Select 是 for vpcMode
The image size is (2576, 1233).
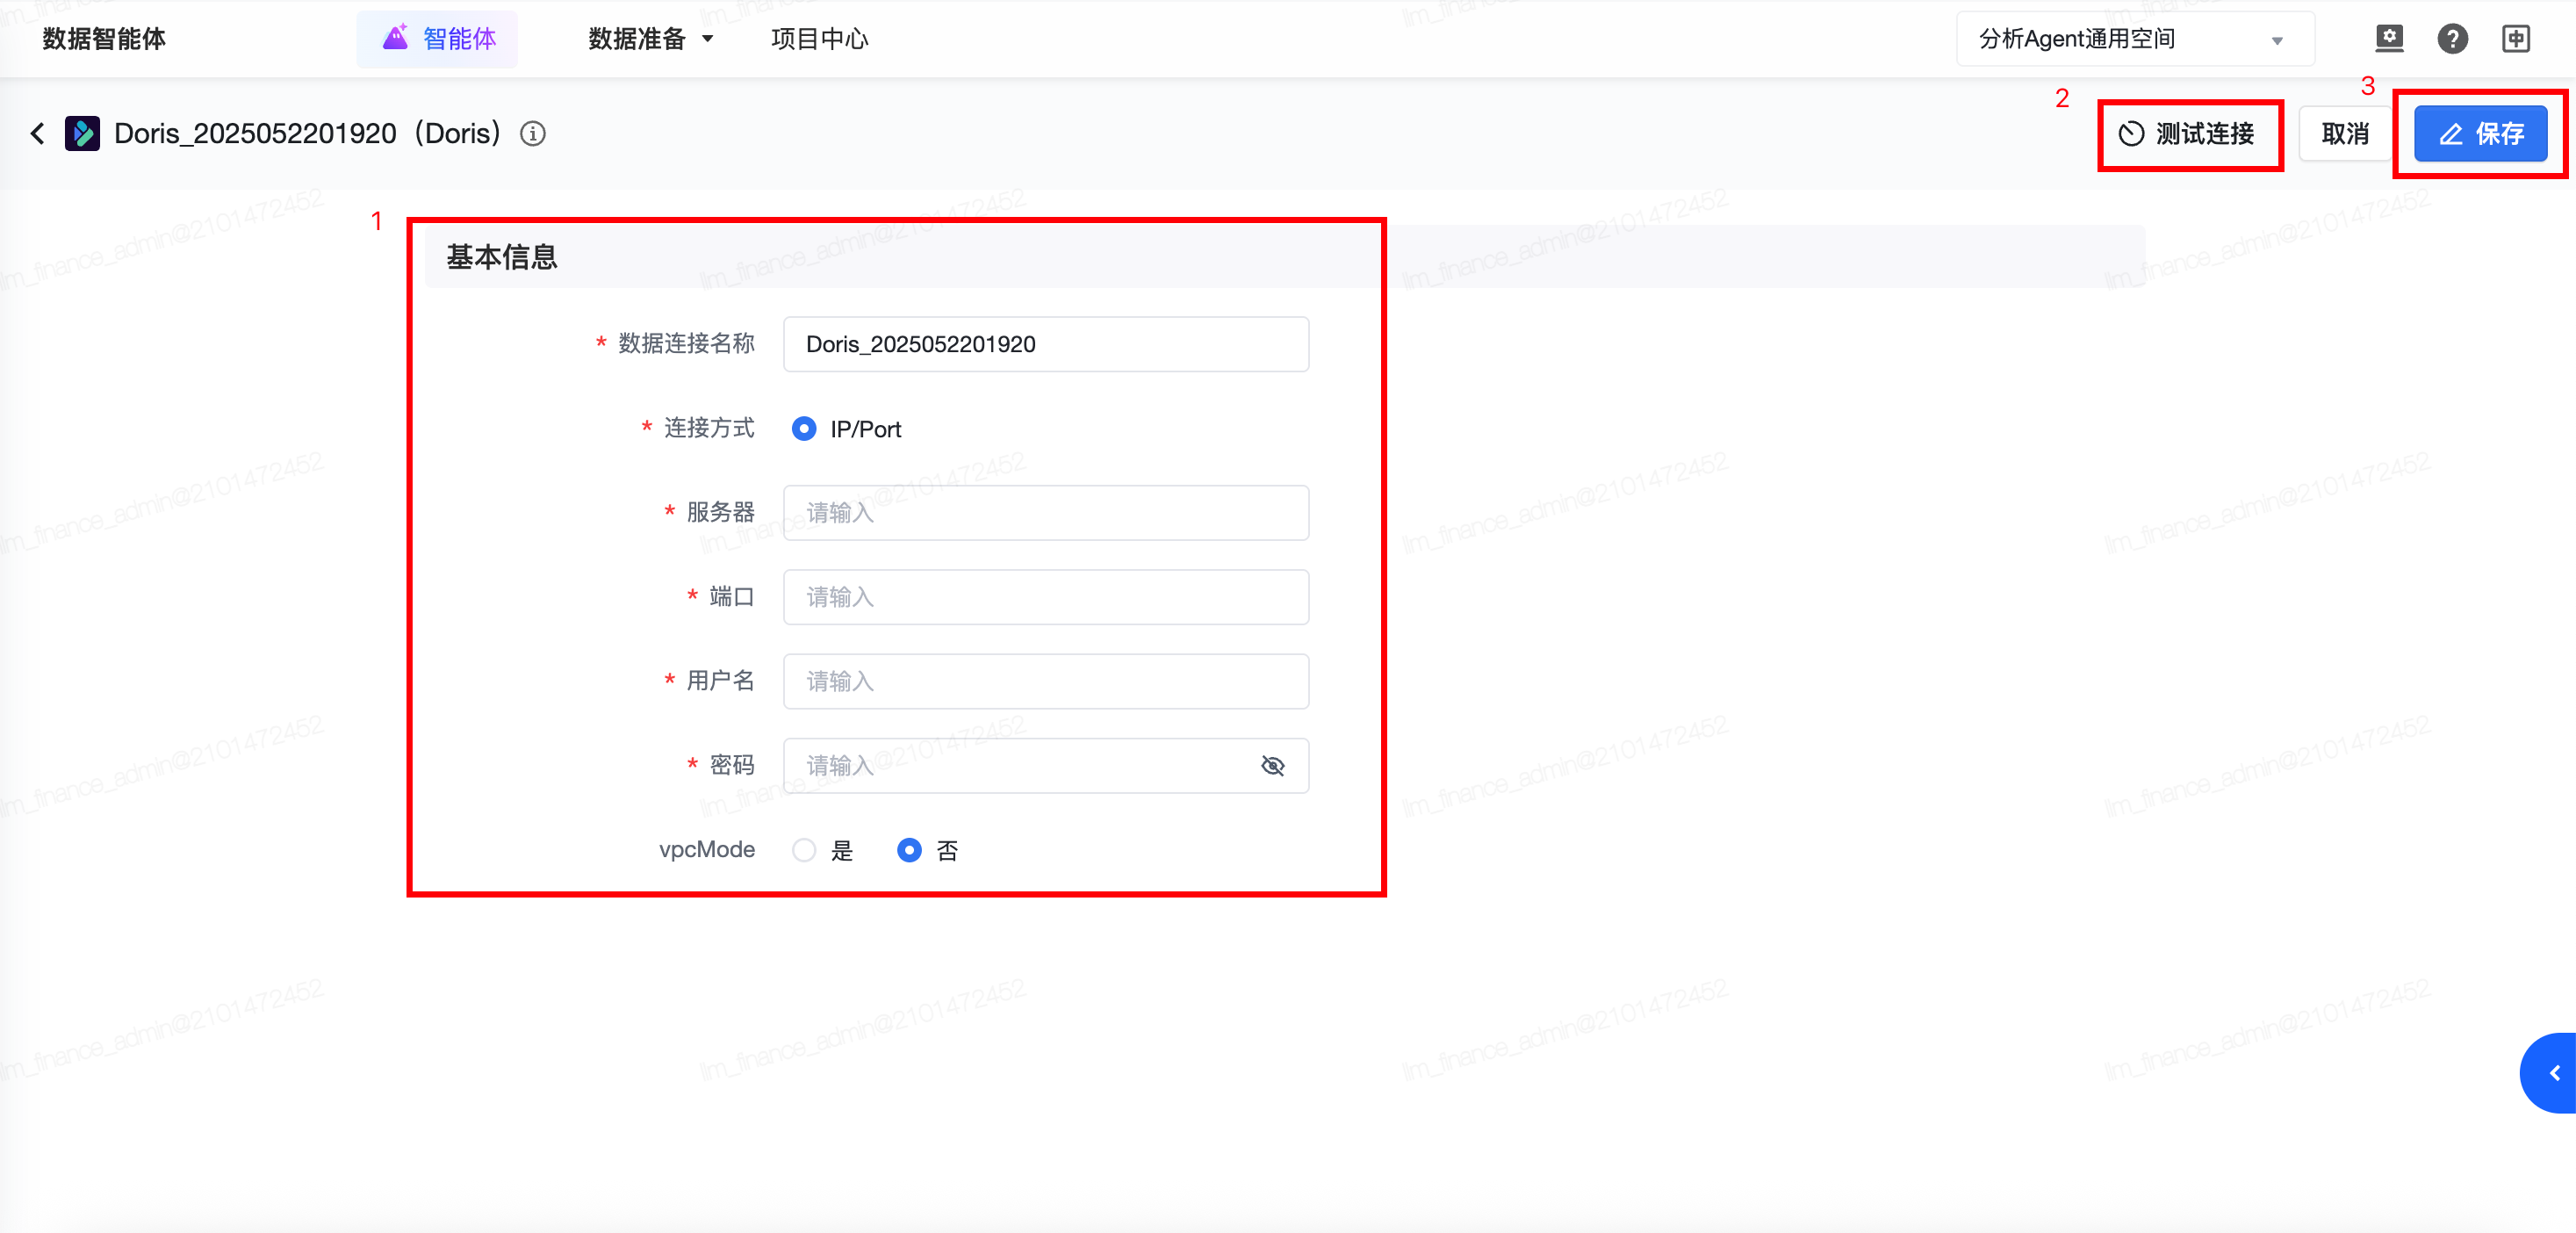pos(804,850)
